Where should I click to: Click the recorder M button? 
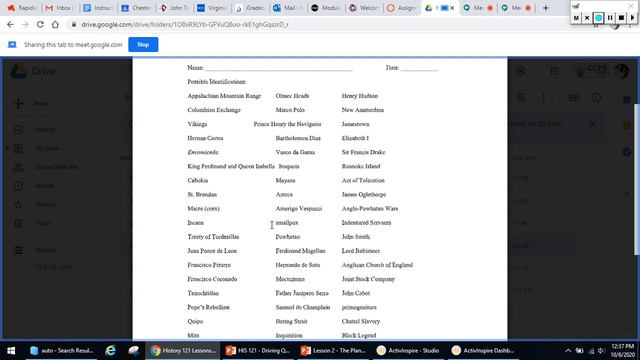[x=576, y=18]
